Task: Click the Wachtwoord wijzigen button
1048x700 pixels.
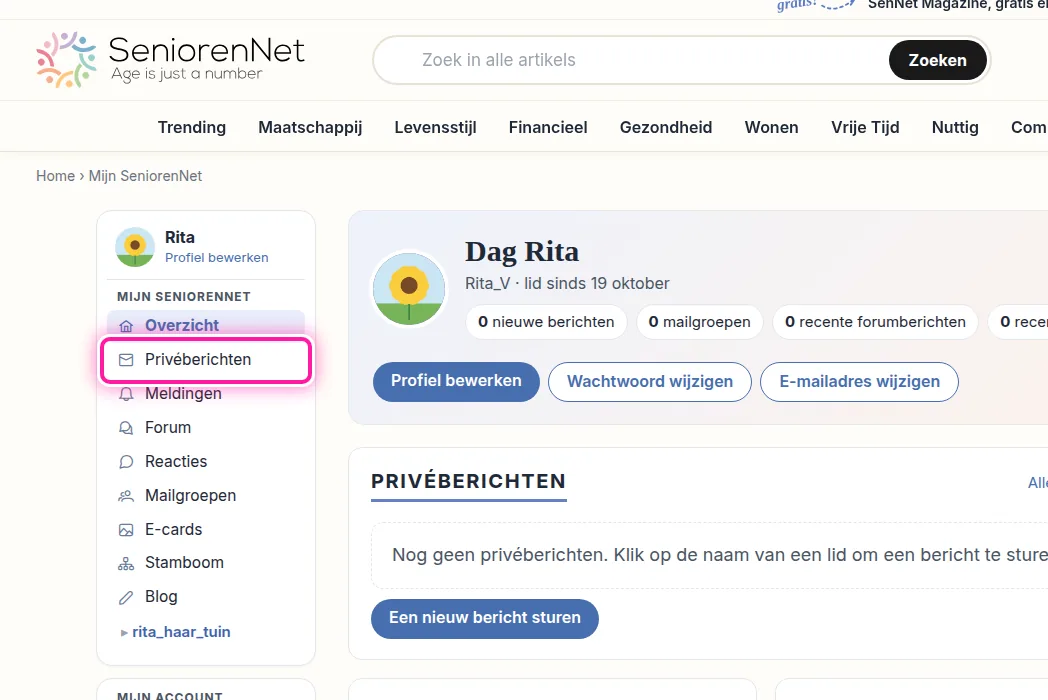Action: [650, 382]
